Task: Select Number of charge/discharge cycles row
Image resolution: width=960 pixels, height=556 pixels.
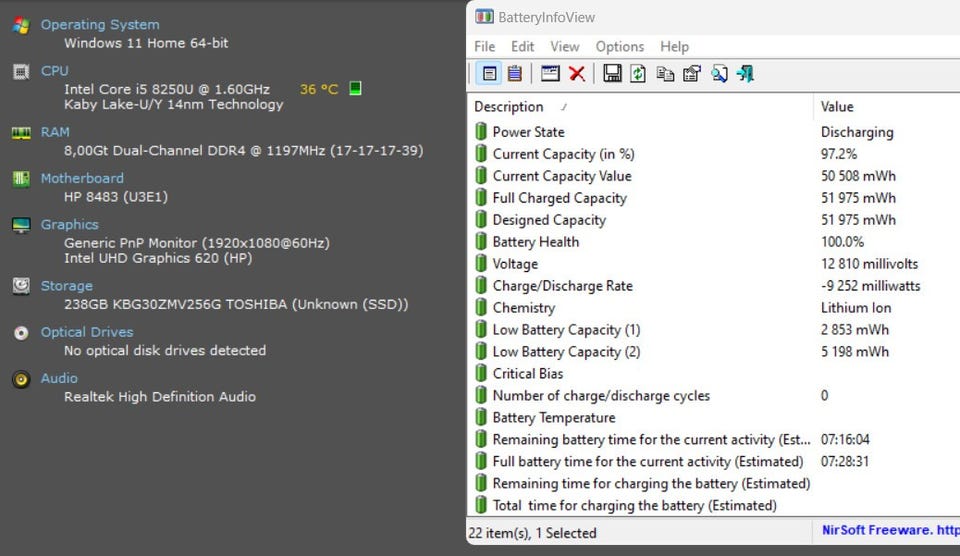Action: (714, 396)
